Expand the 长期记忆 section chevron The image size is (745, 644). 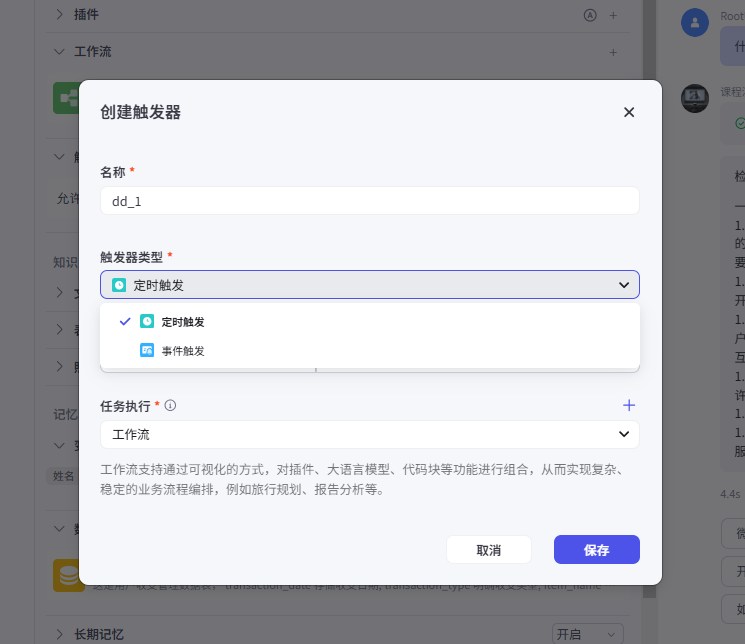(59, 634)
